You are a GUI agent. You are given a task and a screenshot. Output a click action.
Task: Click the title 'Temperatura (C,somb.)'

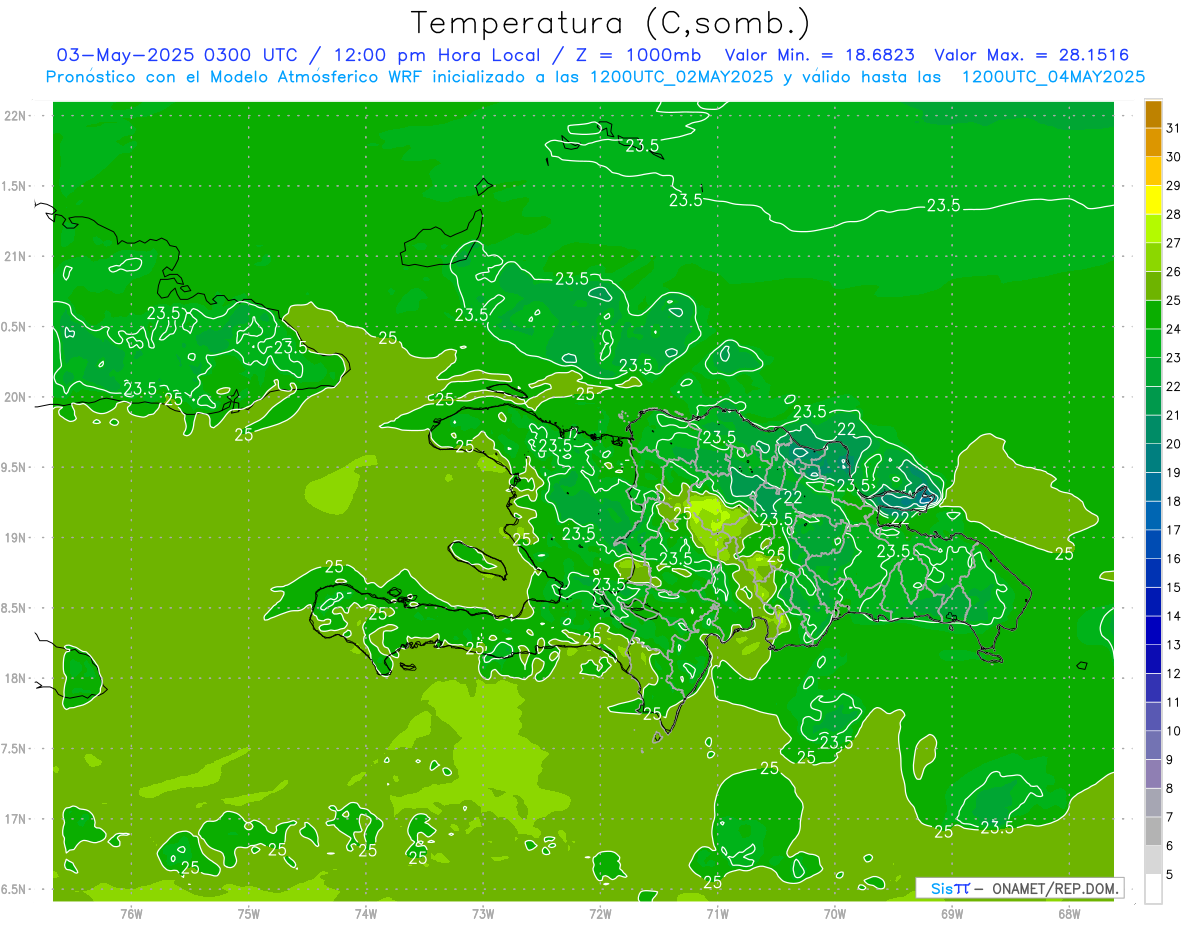pyautogui.click(x=610, y=23)
